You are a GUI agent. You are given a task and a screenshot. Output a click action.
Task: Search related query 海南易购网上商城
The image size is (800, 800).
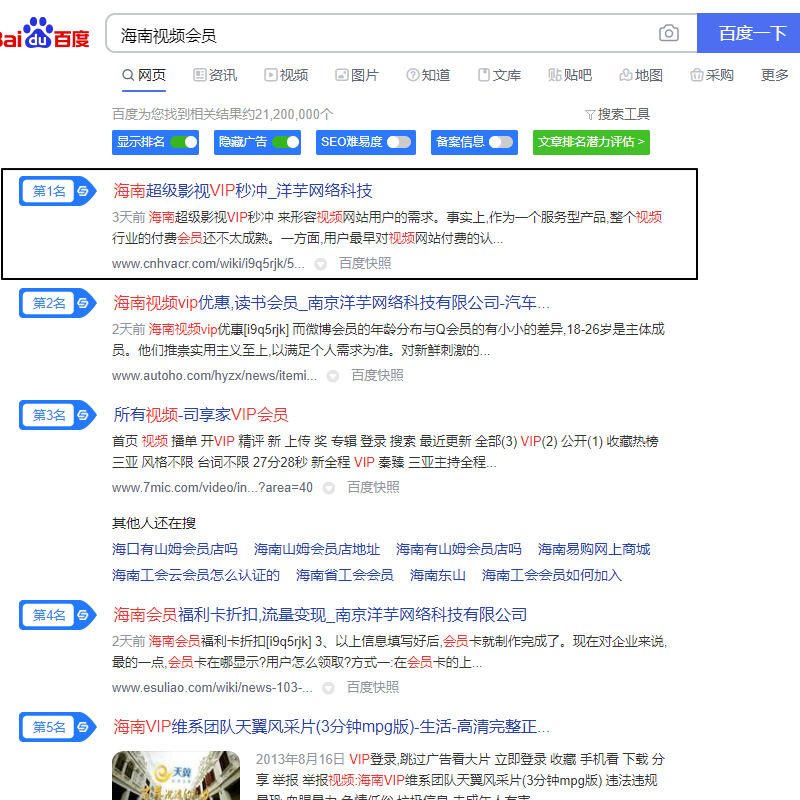[594, 549]
